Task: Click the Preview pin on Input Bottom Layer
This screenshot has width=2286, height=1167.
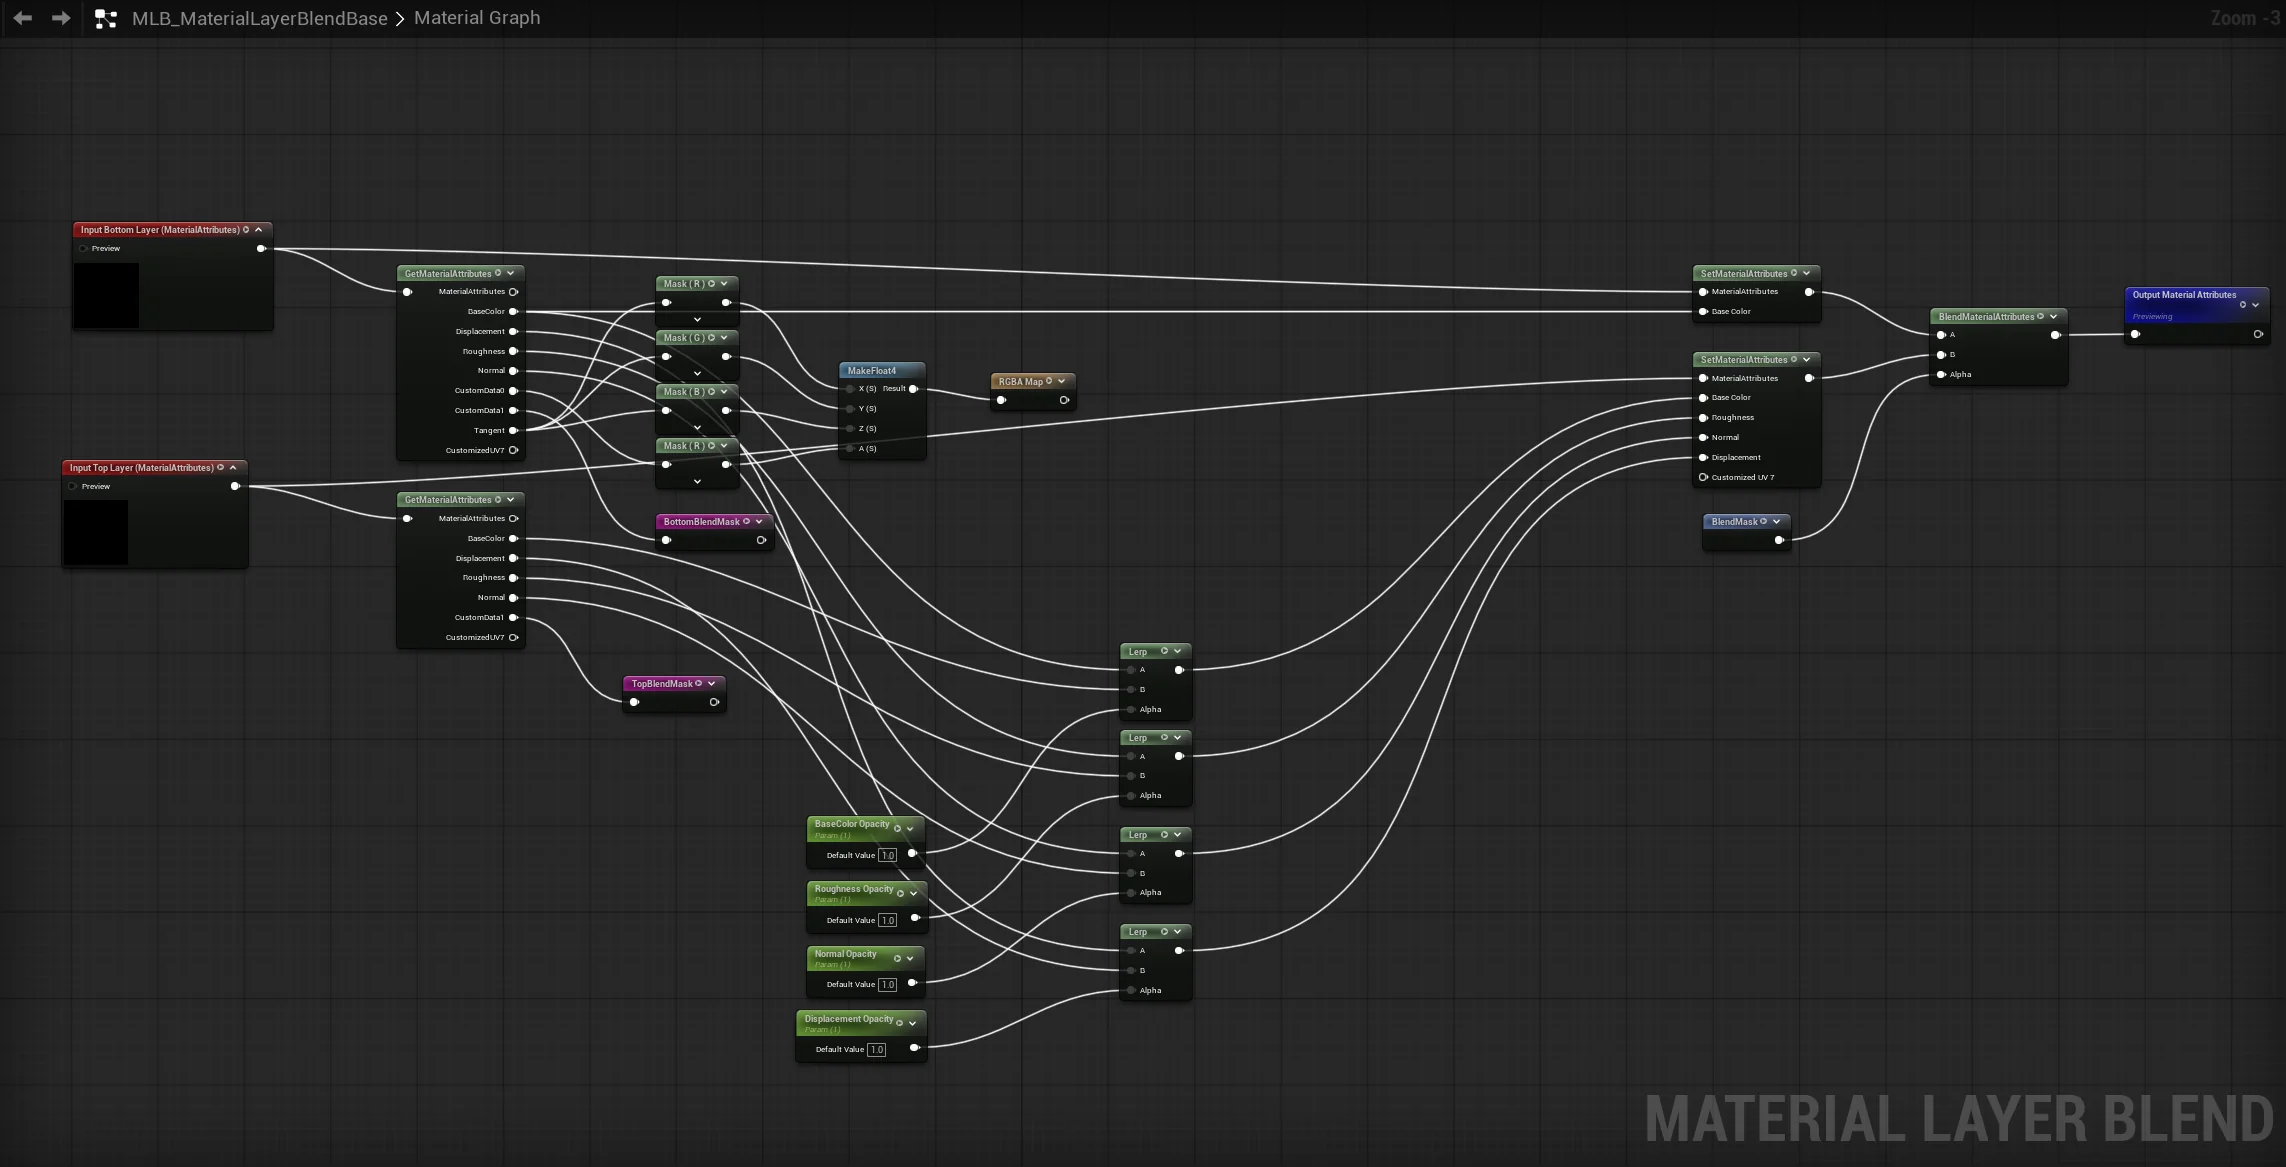Action: pyautogui.click(x=83, y=249)
